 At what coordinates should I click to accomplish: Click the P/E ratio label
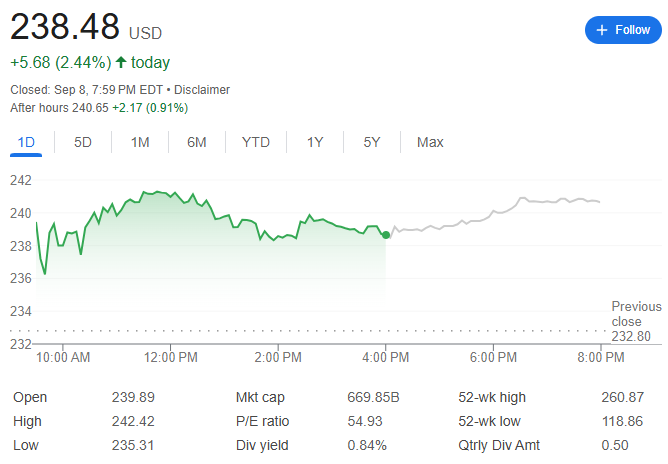point(262,421)
